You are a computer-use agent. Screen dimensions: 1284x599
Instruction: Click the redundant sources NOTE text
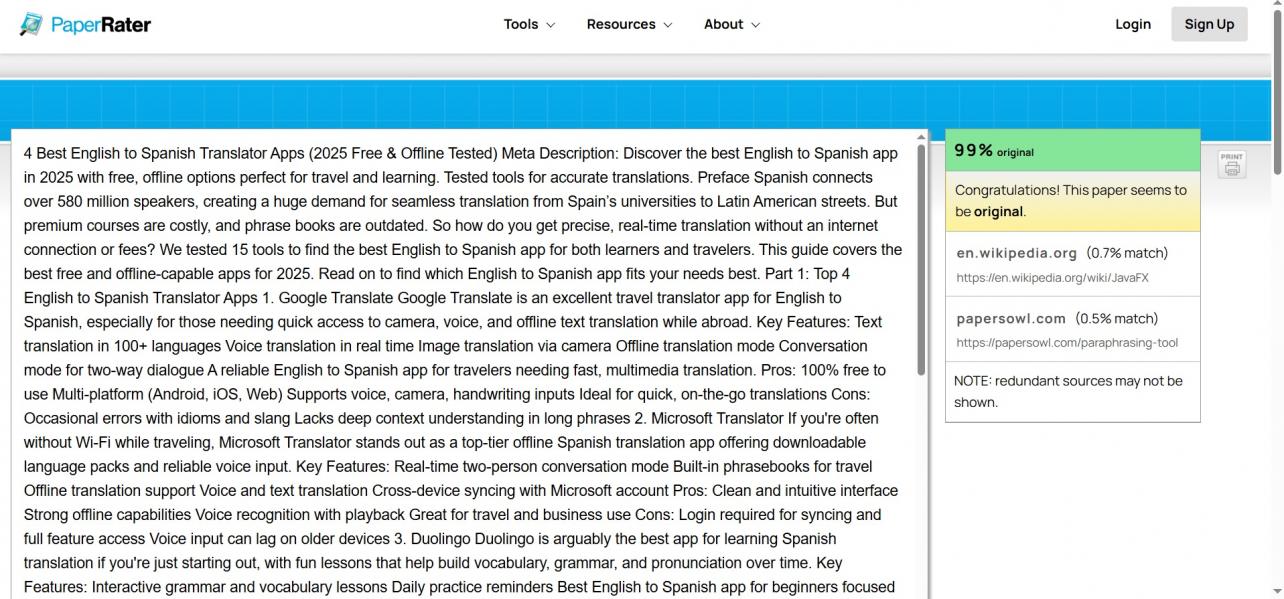coord(1068,391)
